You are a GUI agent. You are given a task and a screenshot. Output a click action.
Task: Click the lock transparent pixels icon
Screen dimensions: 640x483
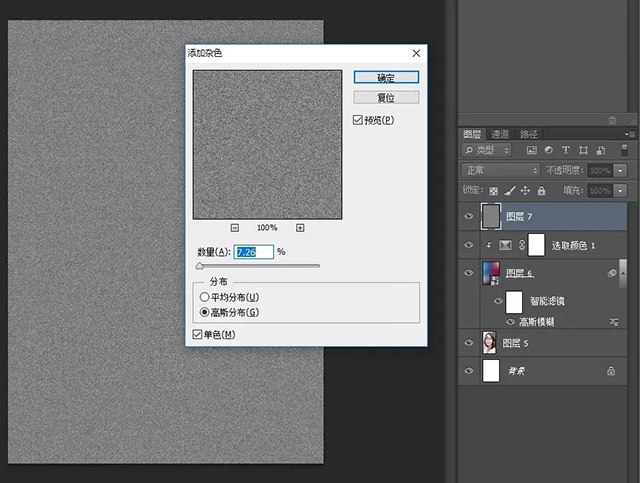pos(493,190)
